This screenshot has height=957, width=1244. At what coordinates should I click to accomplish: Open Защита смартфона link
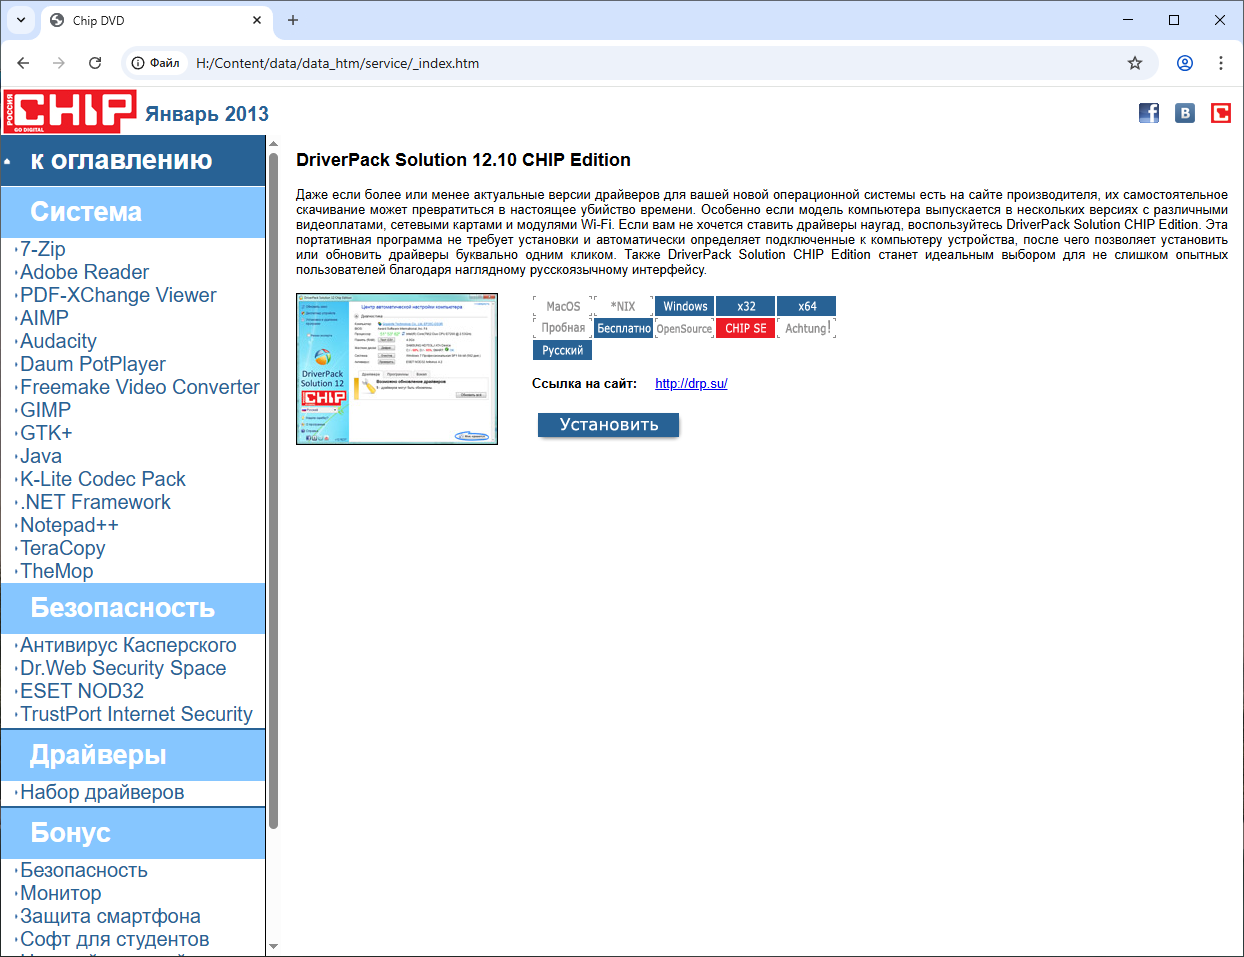click(x=110, y=916)
